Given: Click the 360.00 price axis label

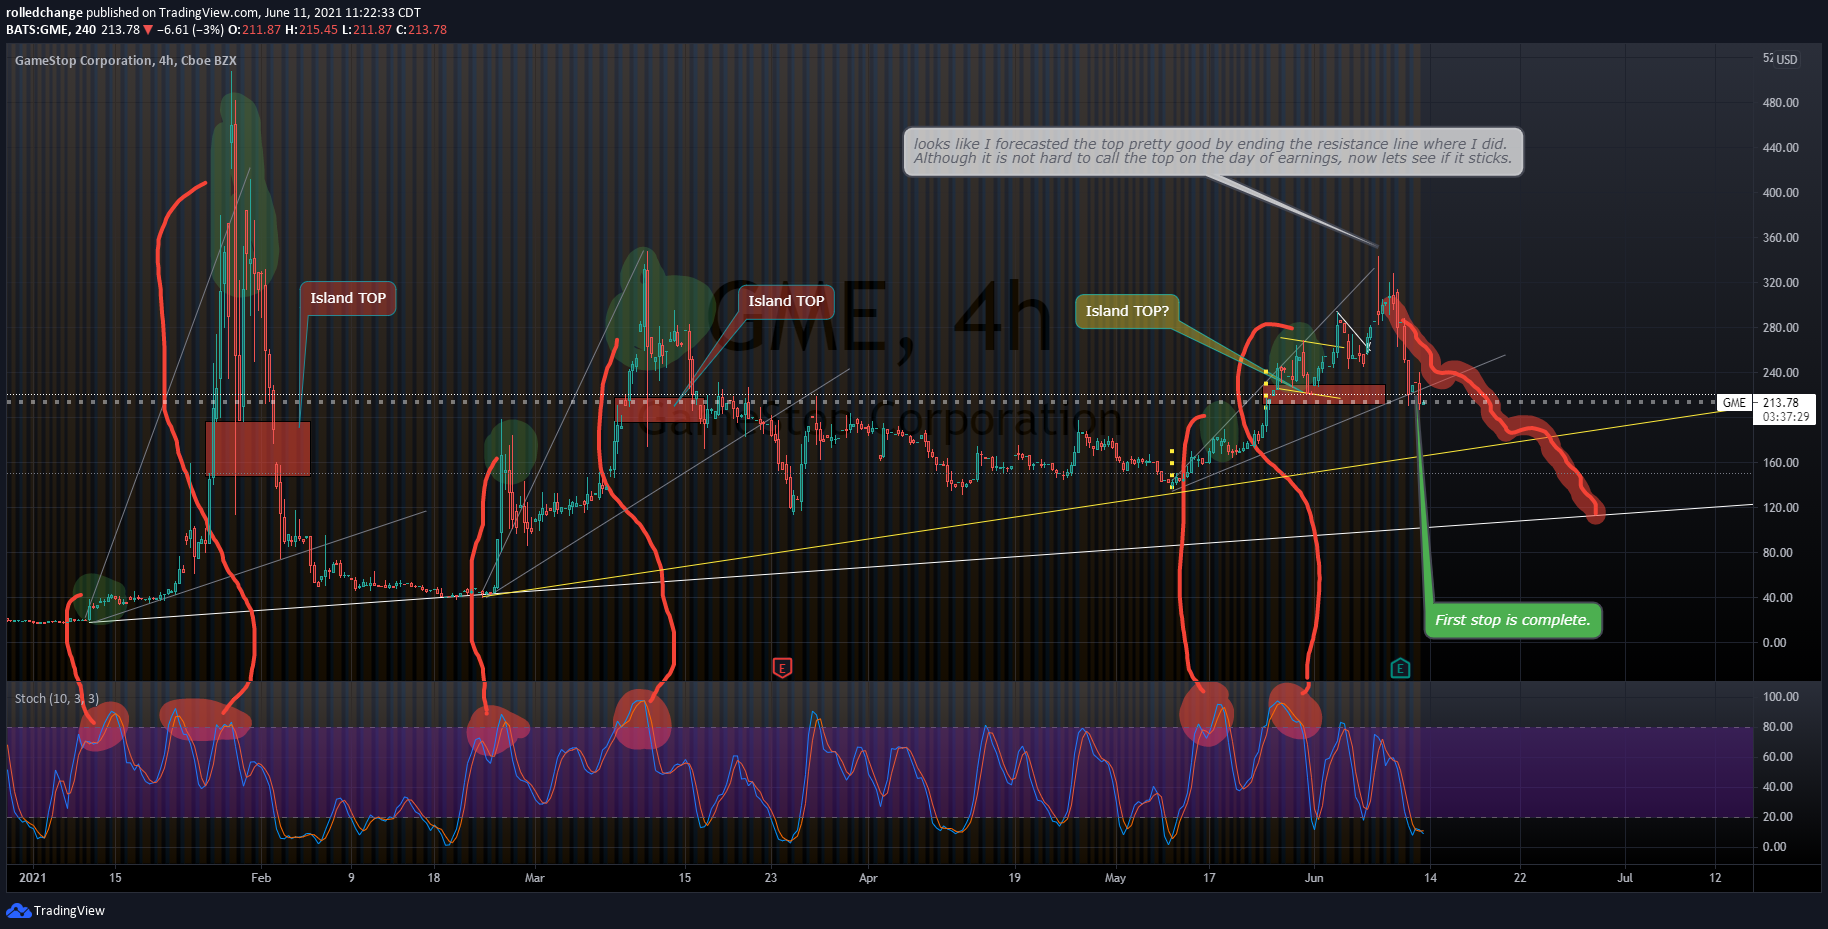Looking at the screenshot, I should click(1780, 238).
